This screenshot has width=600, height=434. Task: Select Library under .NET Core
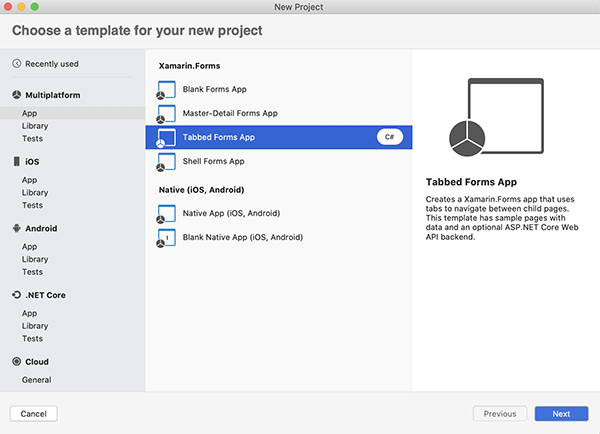(x=35, y=326)
